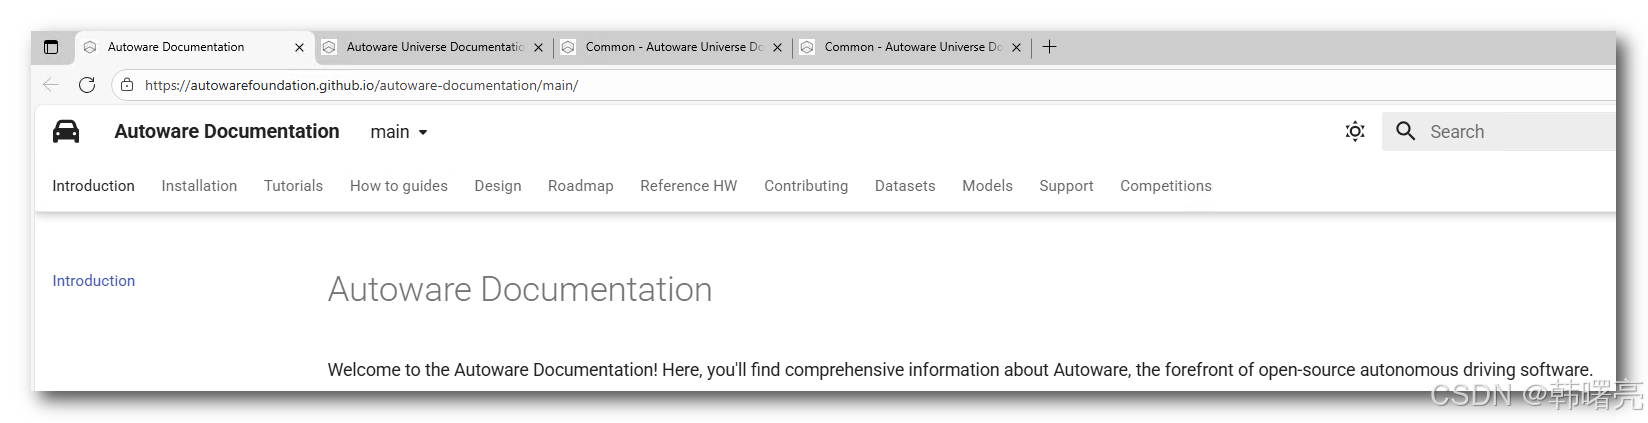Open the Design navigation tab

[498, 186]
